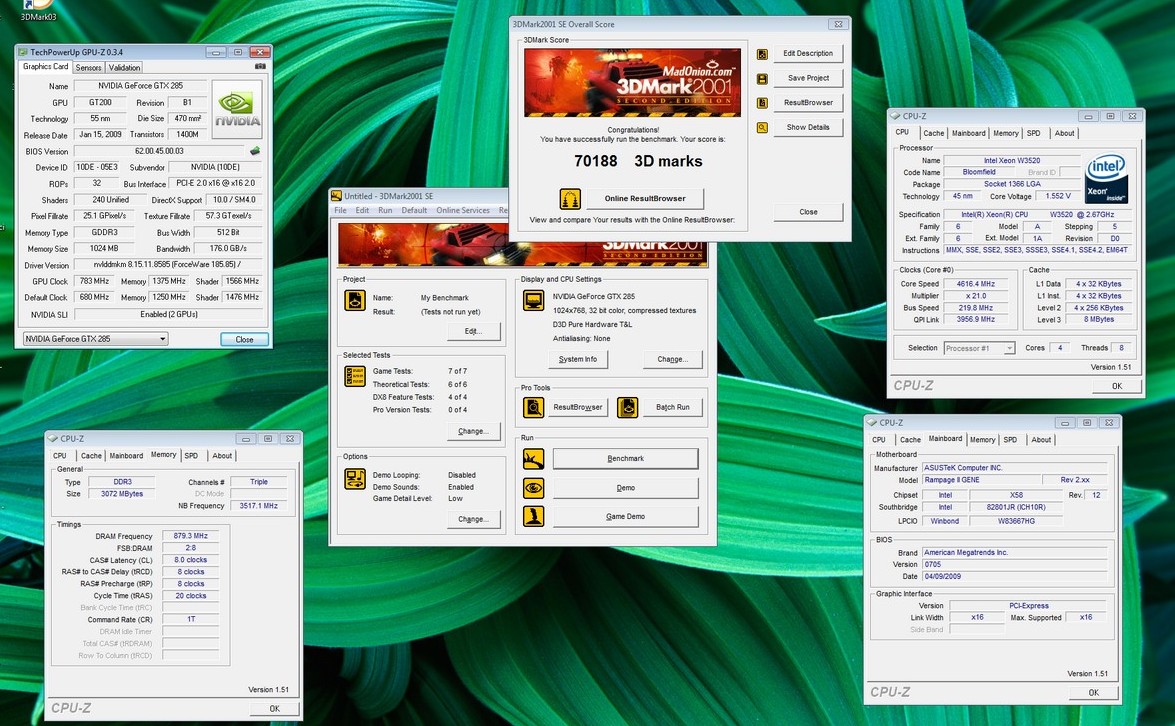Click the Pro Tools ResultBrowser icon
This screenshot has height=726, width=1175.
coord(534,408)
